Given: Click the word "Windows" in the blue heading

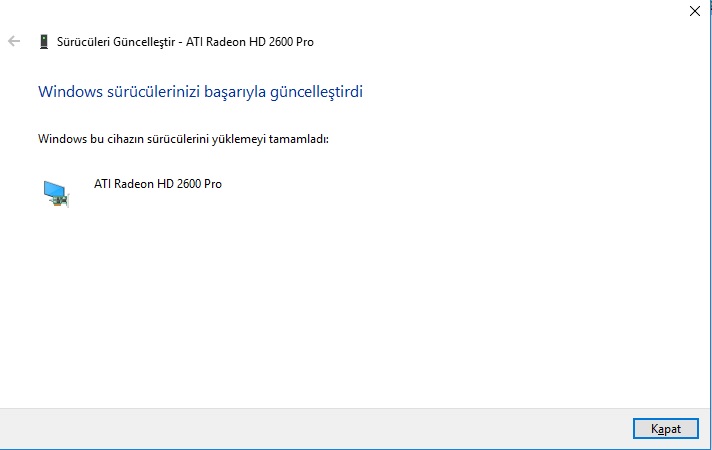Looking at the screenshot, I should 70,92.
